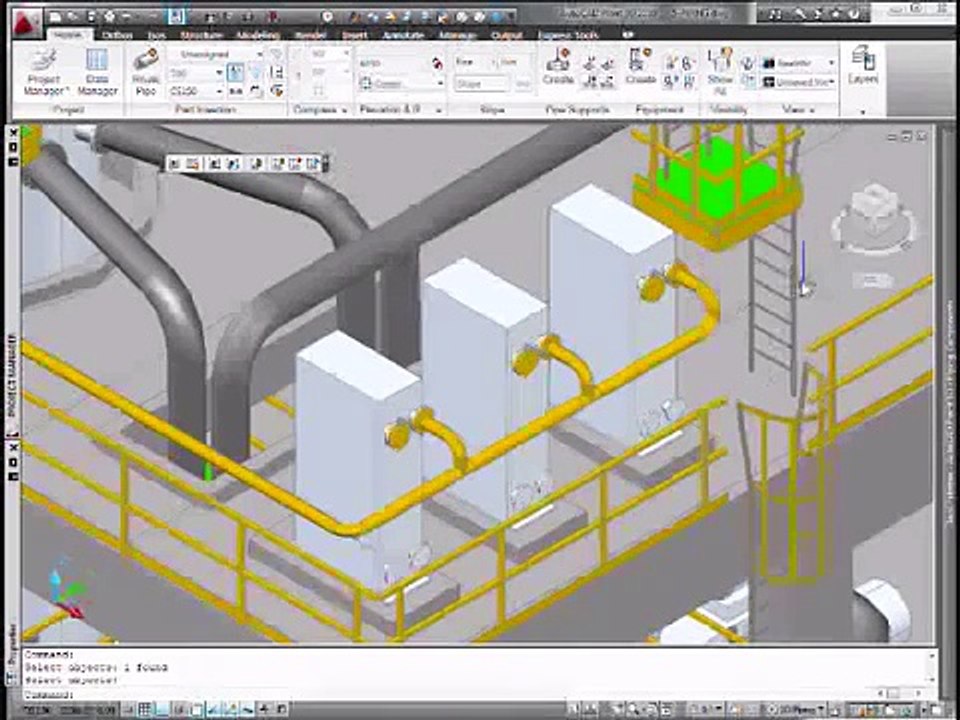Image resolution: width=960 pixels, height=720 pixels.
Task: Toggle the slope button beside the Slope field
Action: [523, 84]
